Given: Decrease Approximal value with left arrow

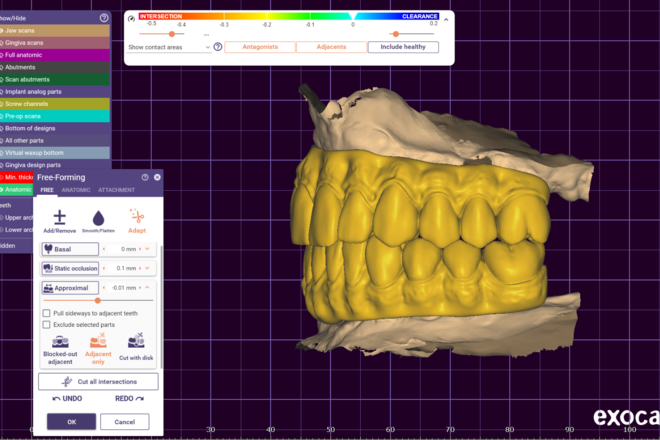Looking at the screenshot, I should pos(104,288).
